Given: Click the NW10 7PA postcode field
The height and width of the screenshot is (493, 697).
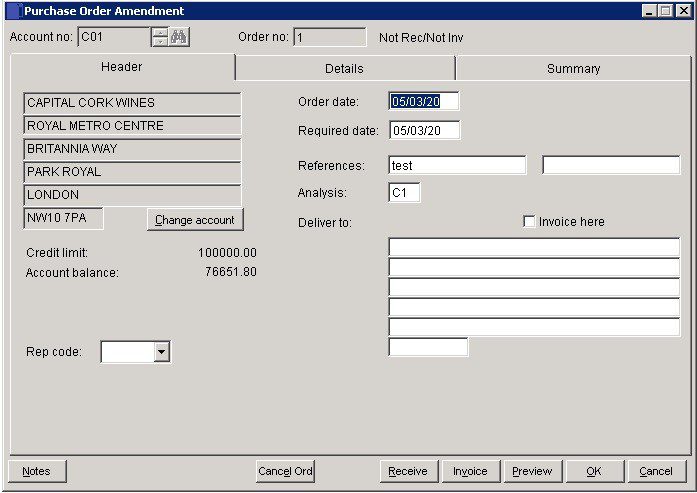Looking at the screenshot, I should point(63,218).
